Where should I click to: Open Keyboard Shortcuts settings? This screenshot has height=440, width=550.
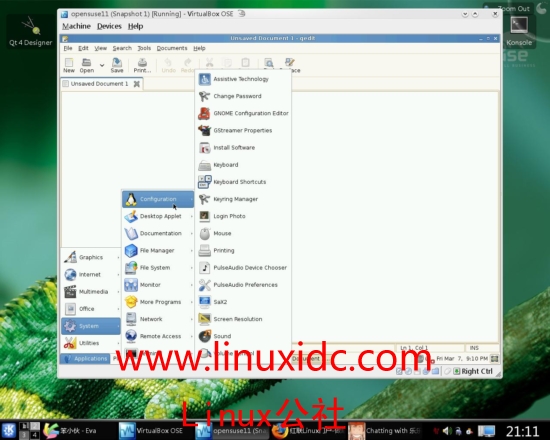click(x=243, y=182)
